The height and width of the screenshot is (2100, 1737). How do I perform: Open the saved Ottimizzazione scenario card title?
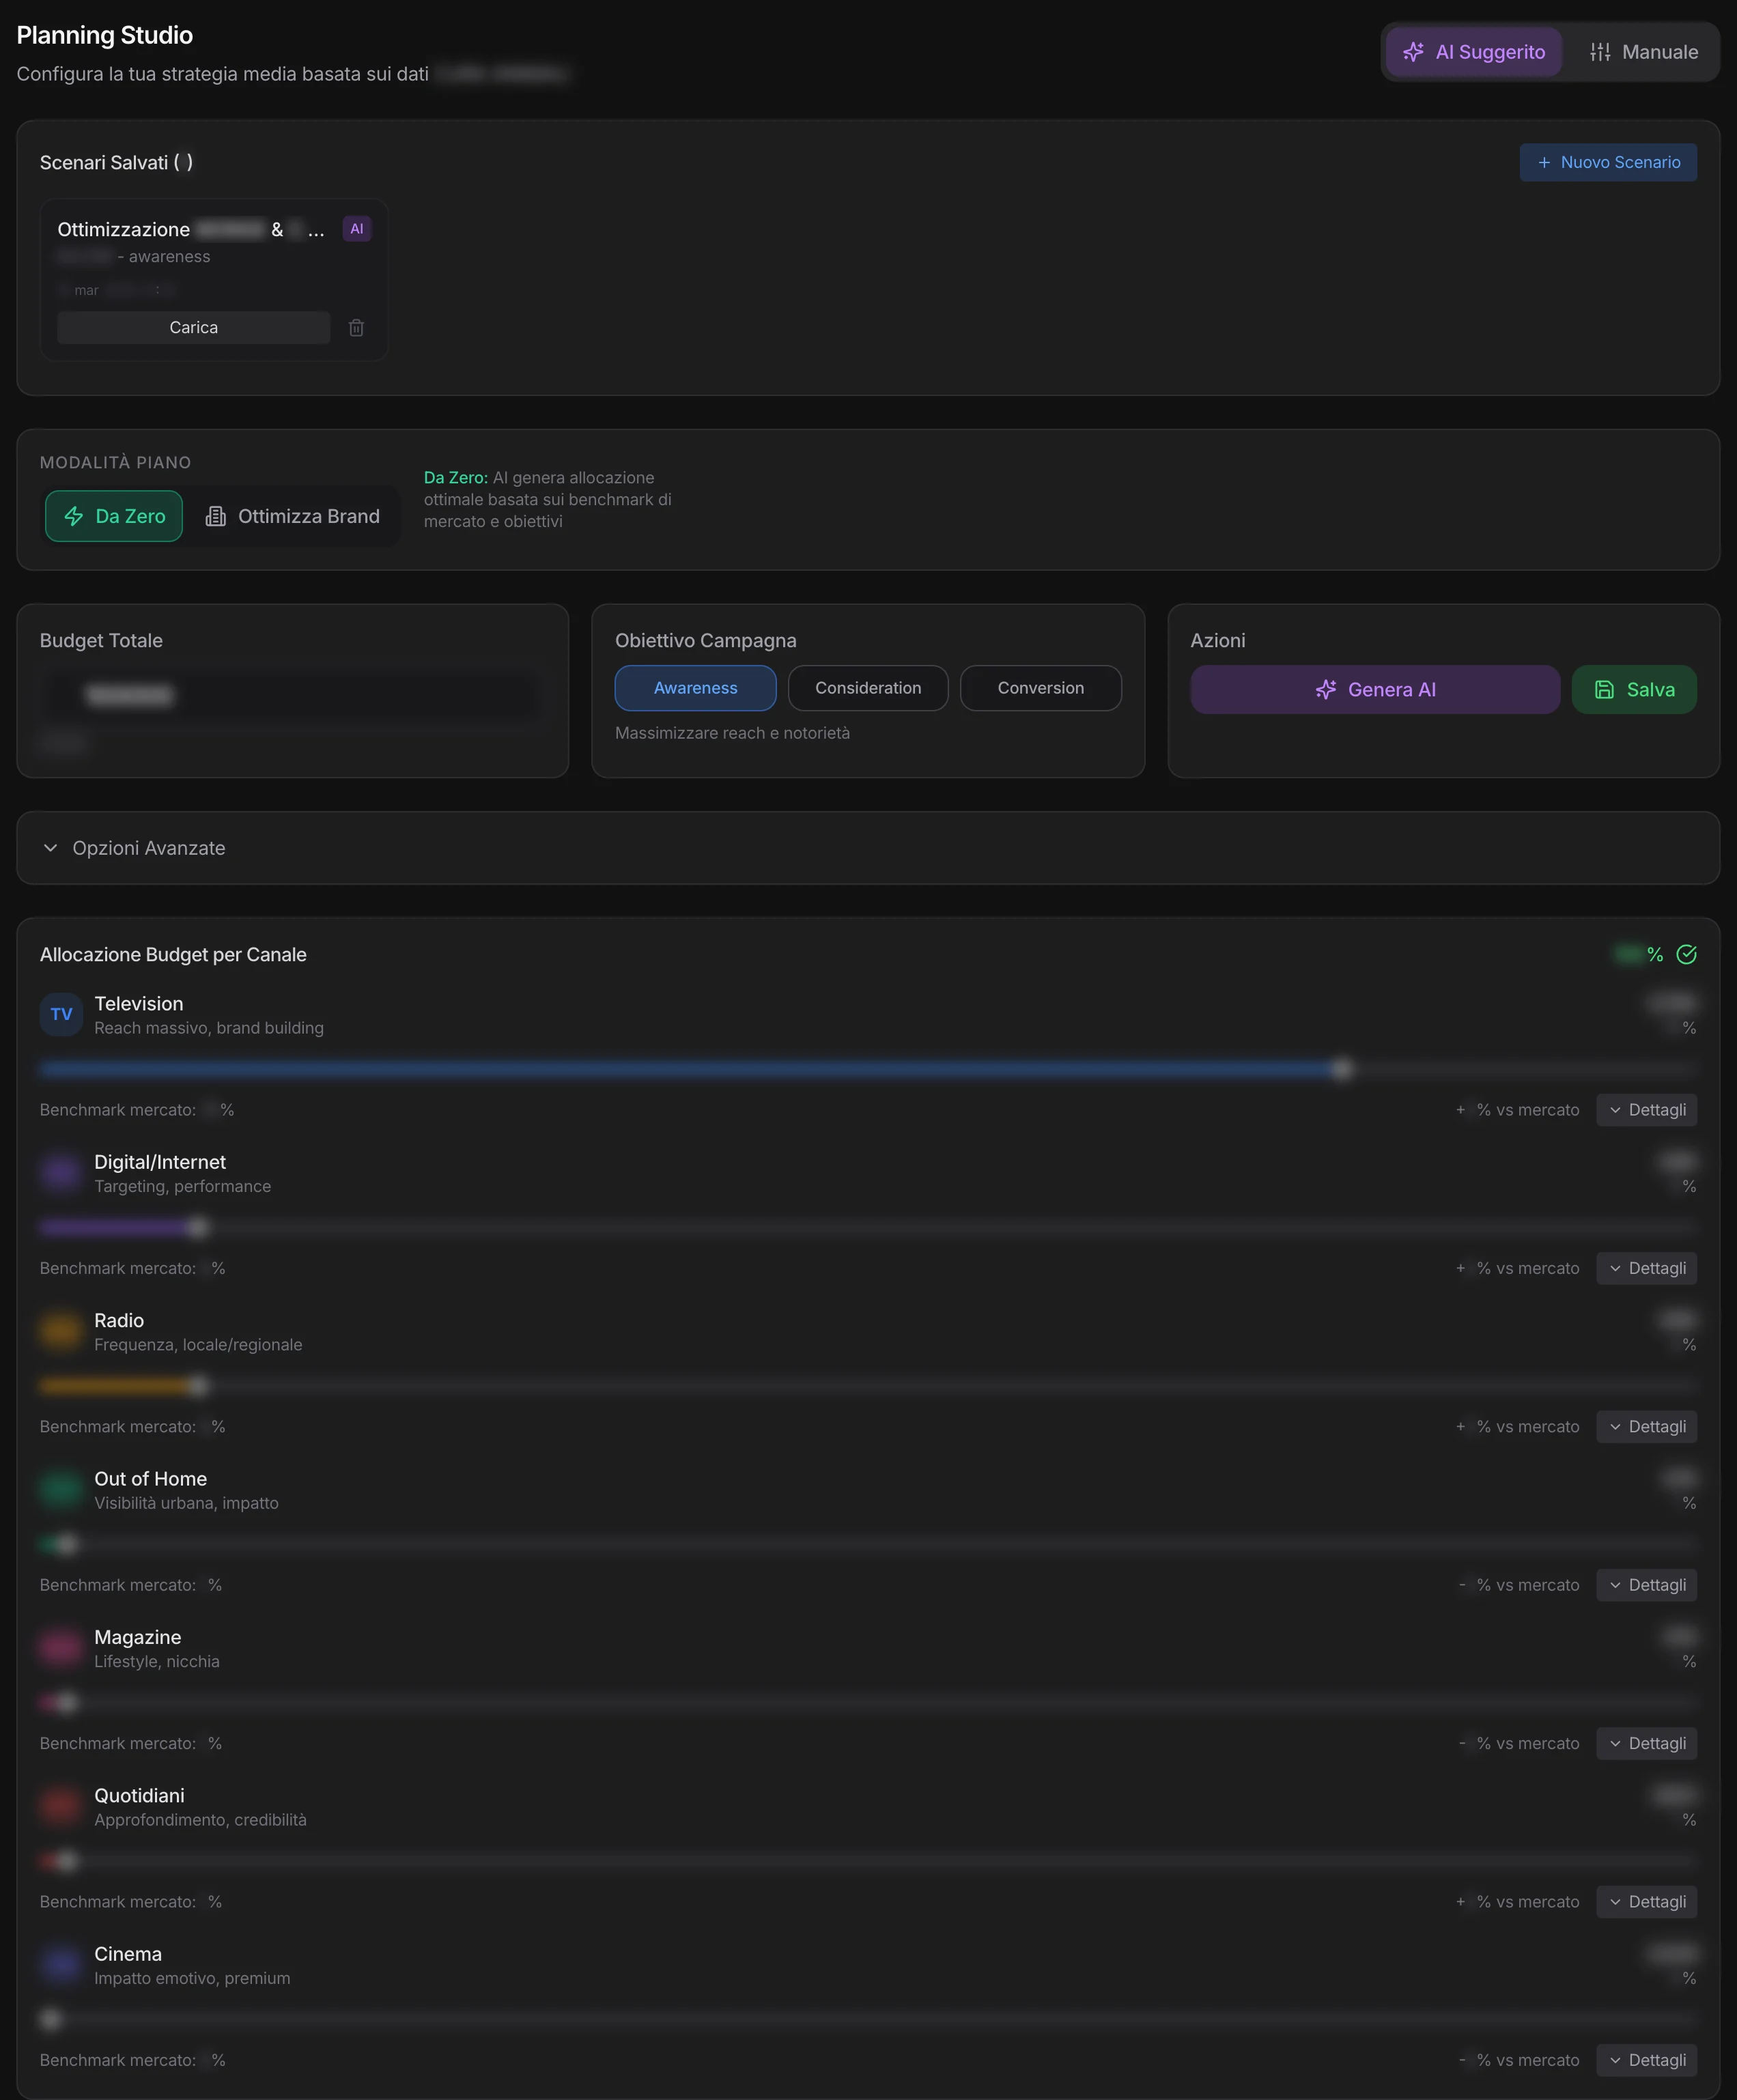[x=191, y=230]
